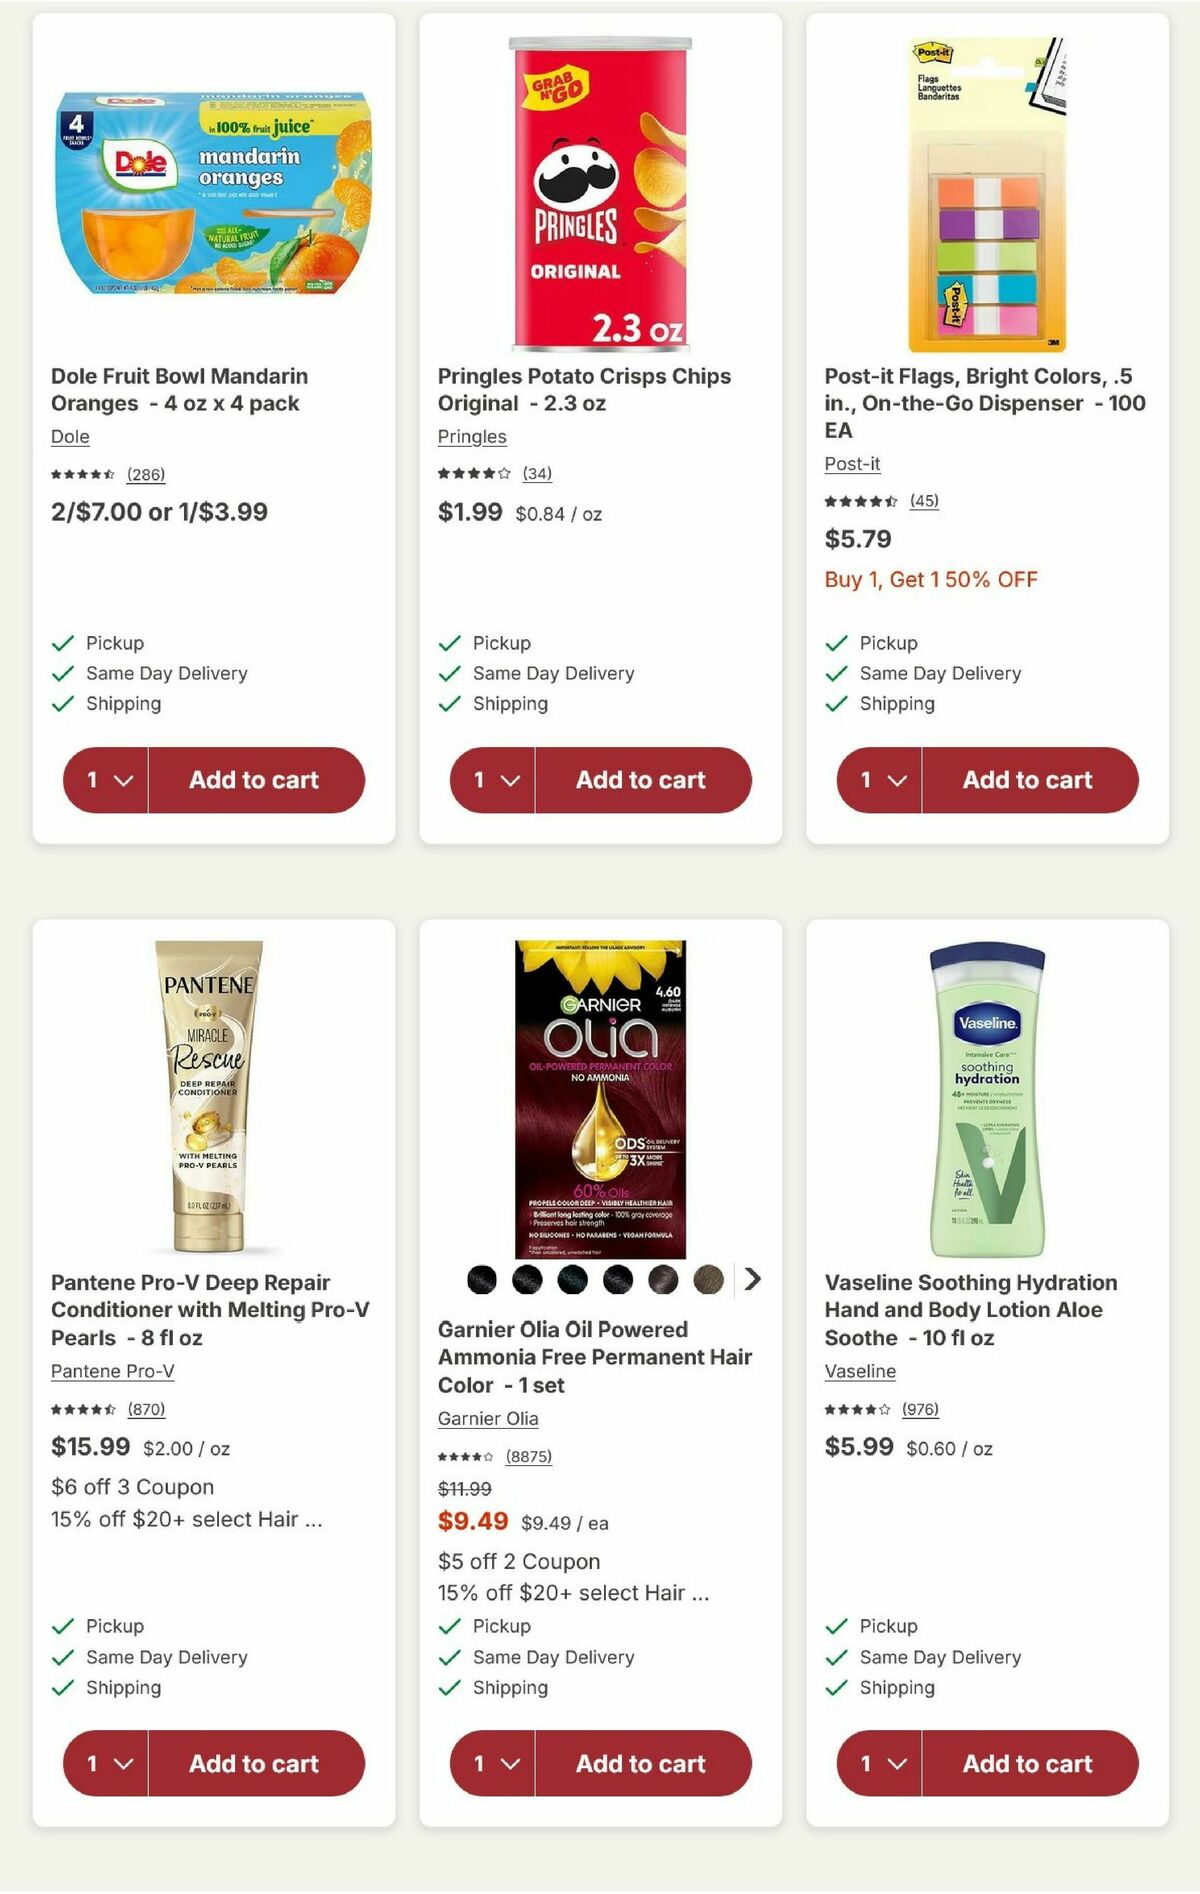Open the Dole brand link
This screenshot has height=1894, width=1200.
coord(69,437)
